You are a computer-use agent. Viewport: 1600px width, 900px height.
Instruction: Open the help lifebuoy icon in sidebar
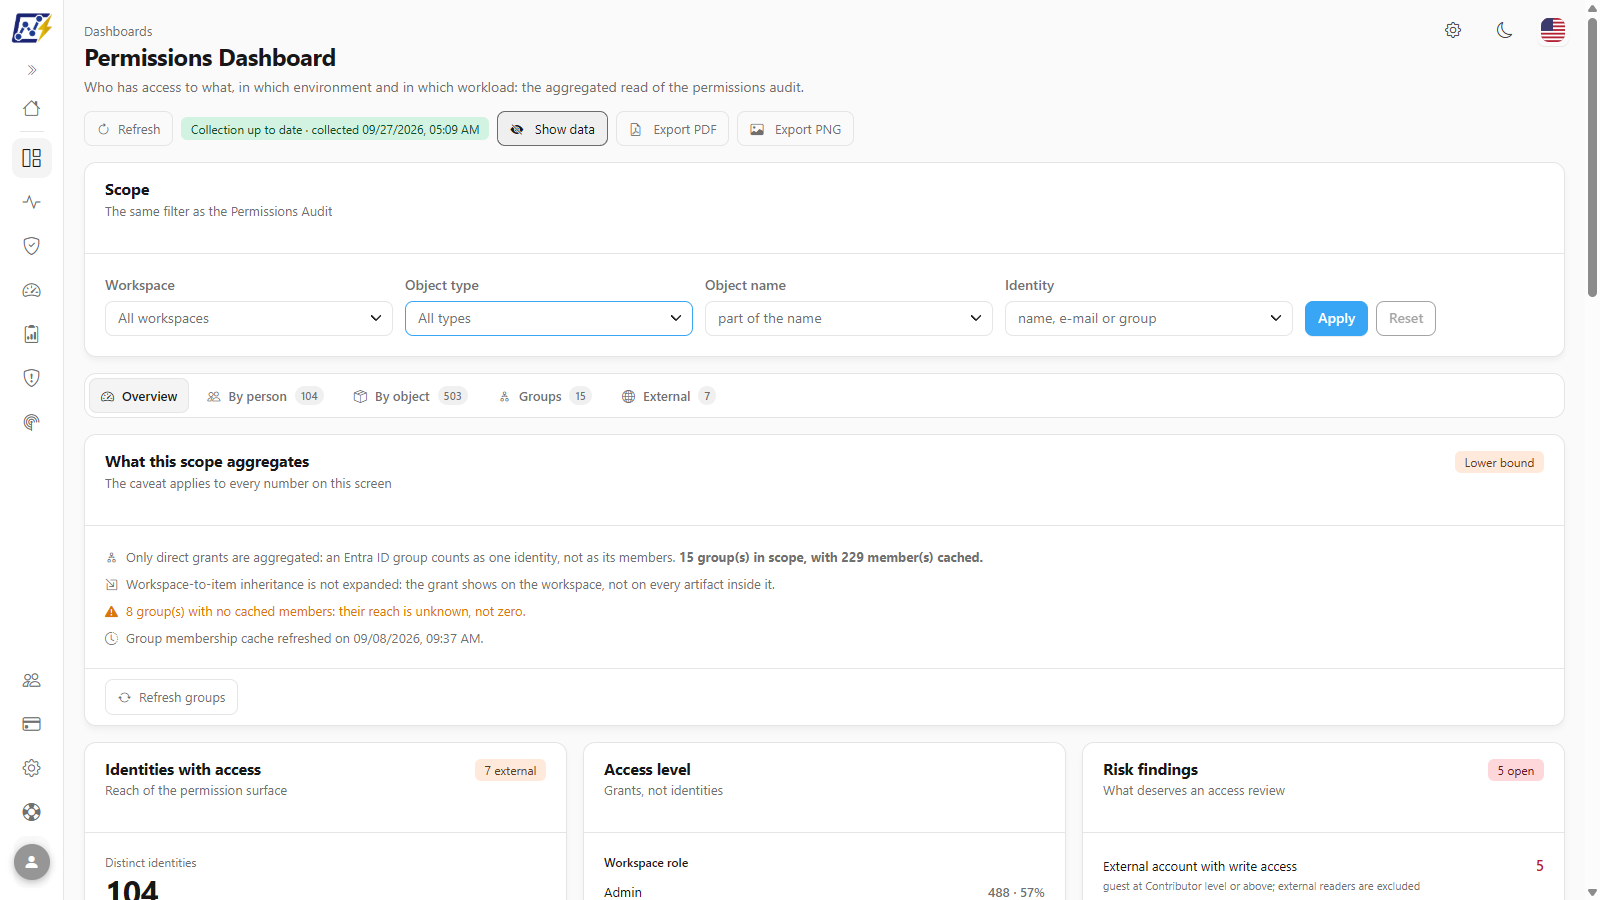tap(32, 812)
